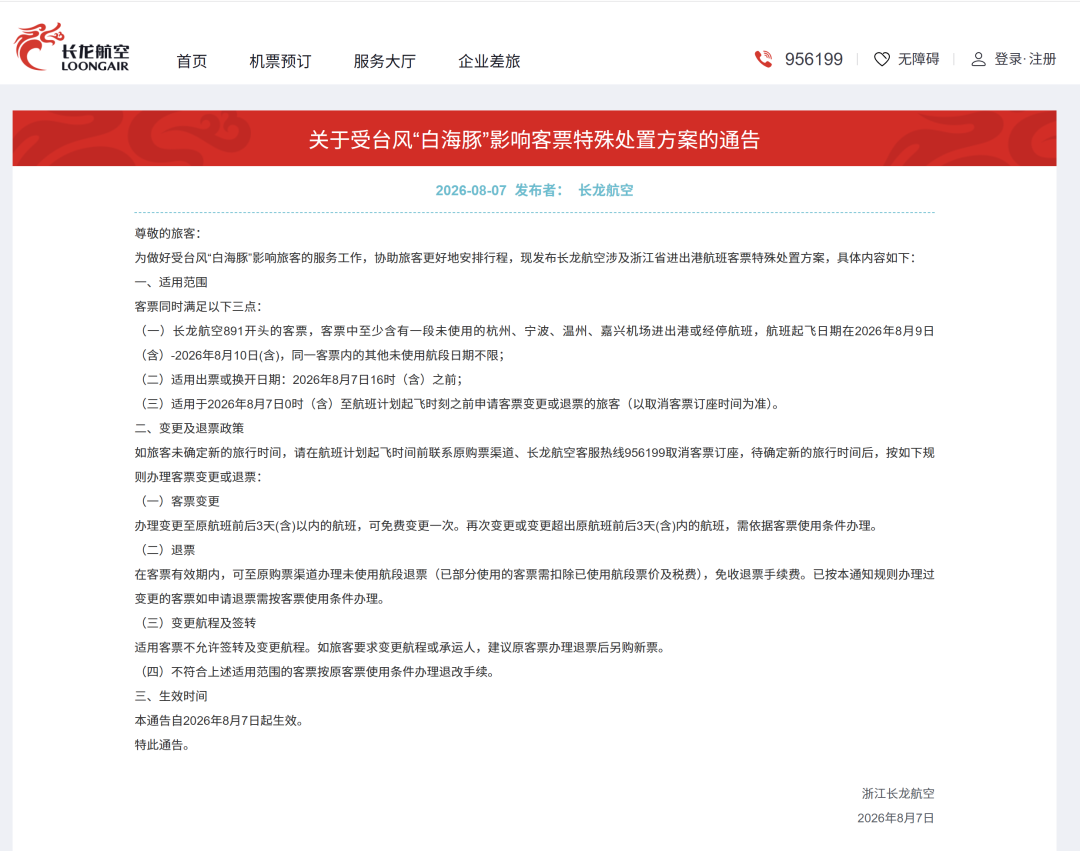
Task: Open the user profile icon
Action: coord(978,59)
